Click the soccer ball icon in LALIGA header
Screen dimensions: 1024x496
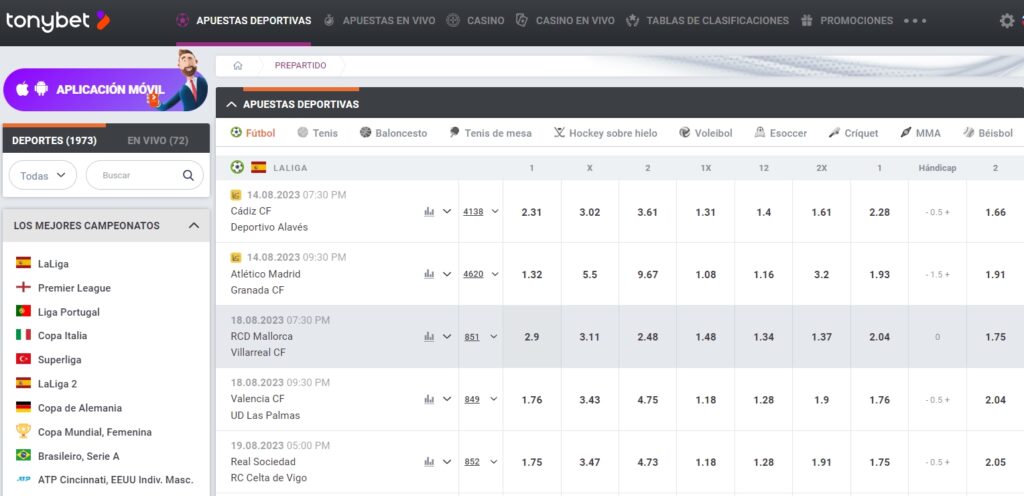(x=237, y=167)
